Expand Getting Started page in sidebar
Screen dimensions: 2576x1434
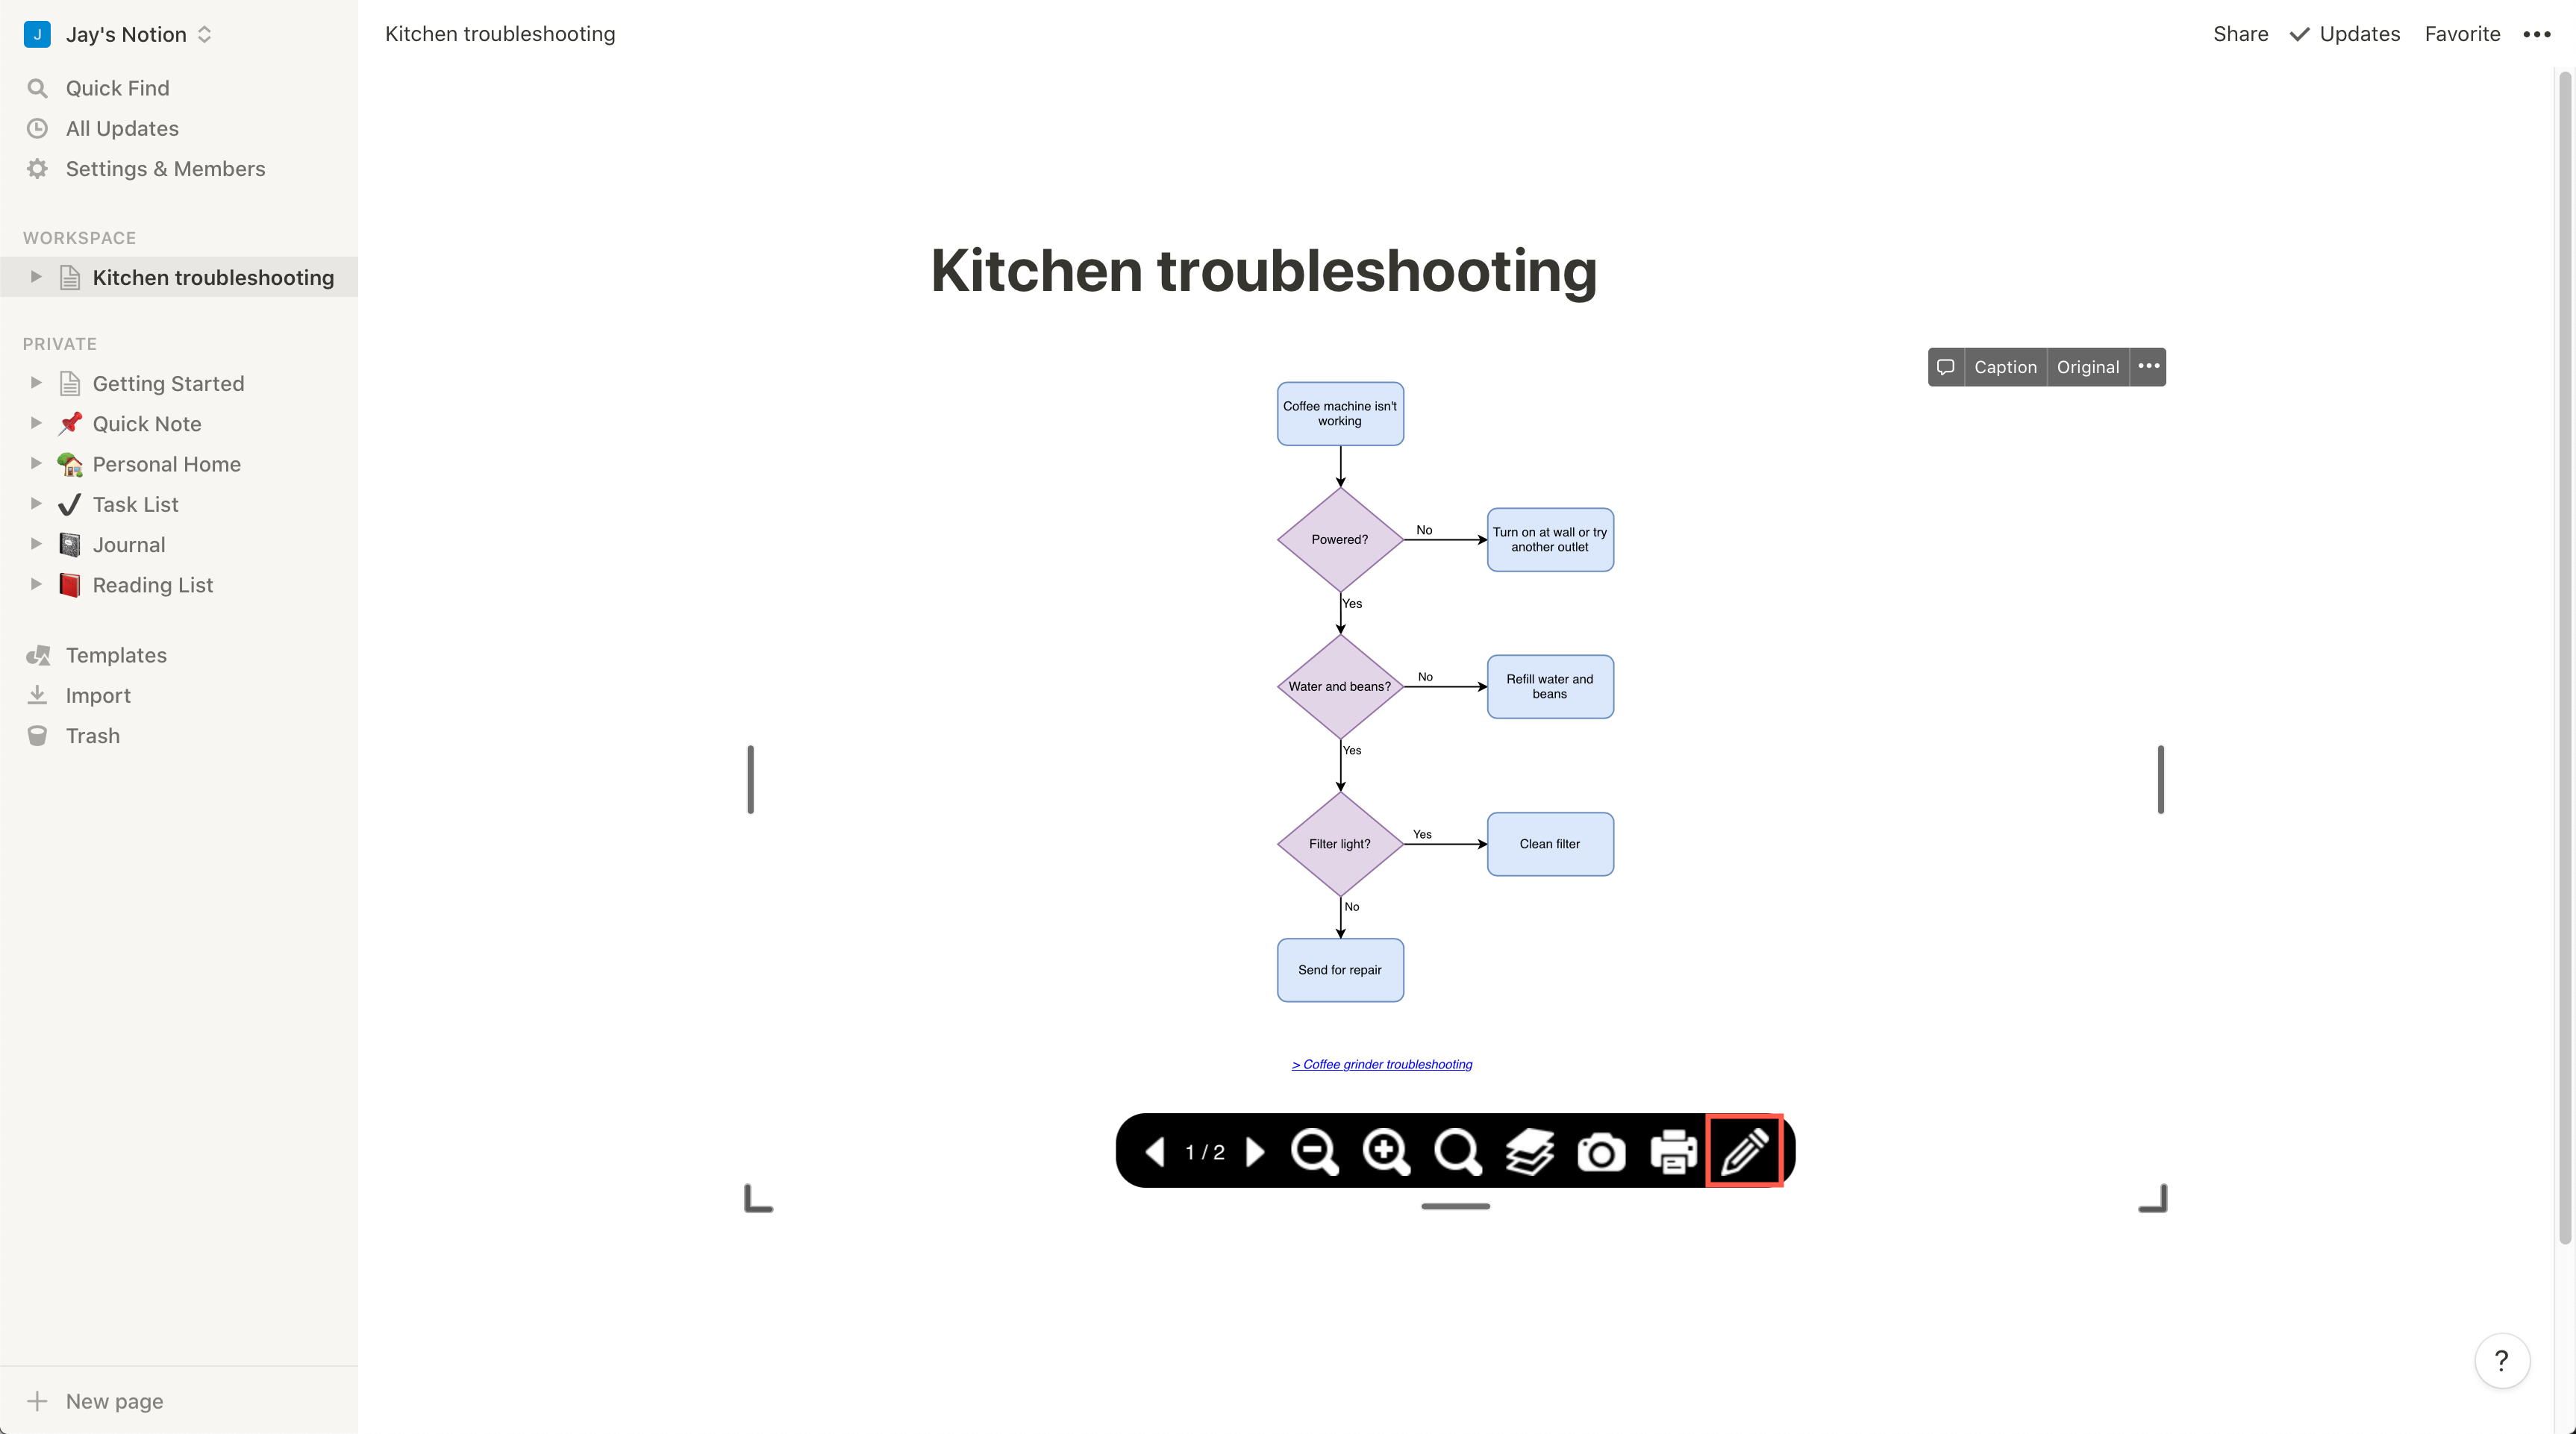click(x=35, y=383)
